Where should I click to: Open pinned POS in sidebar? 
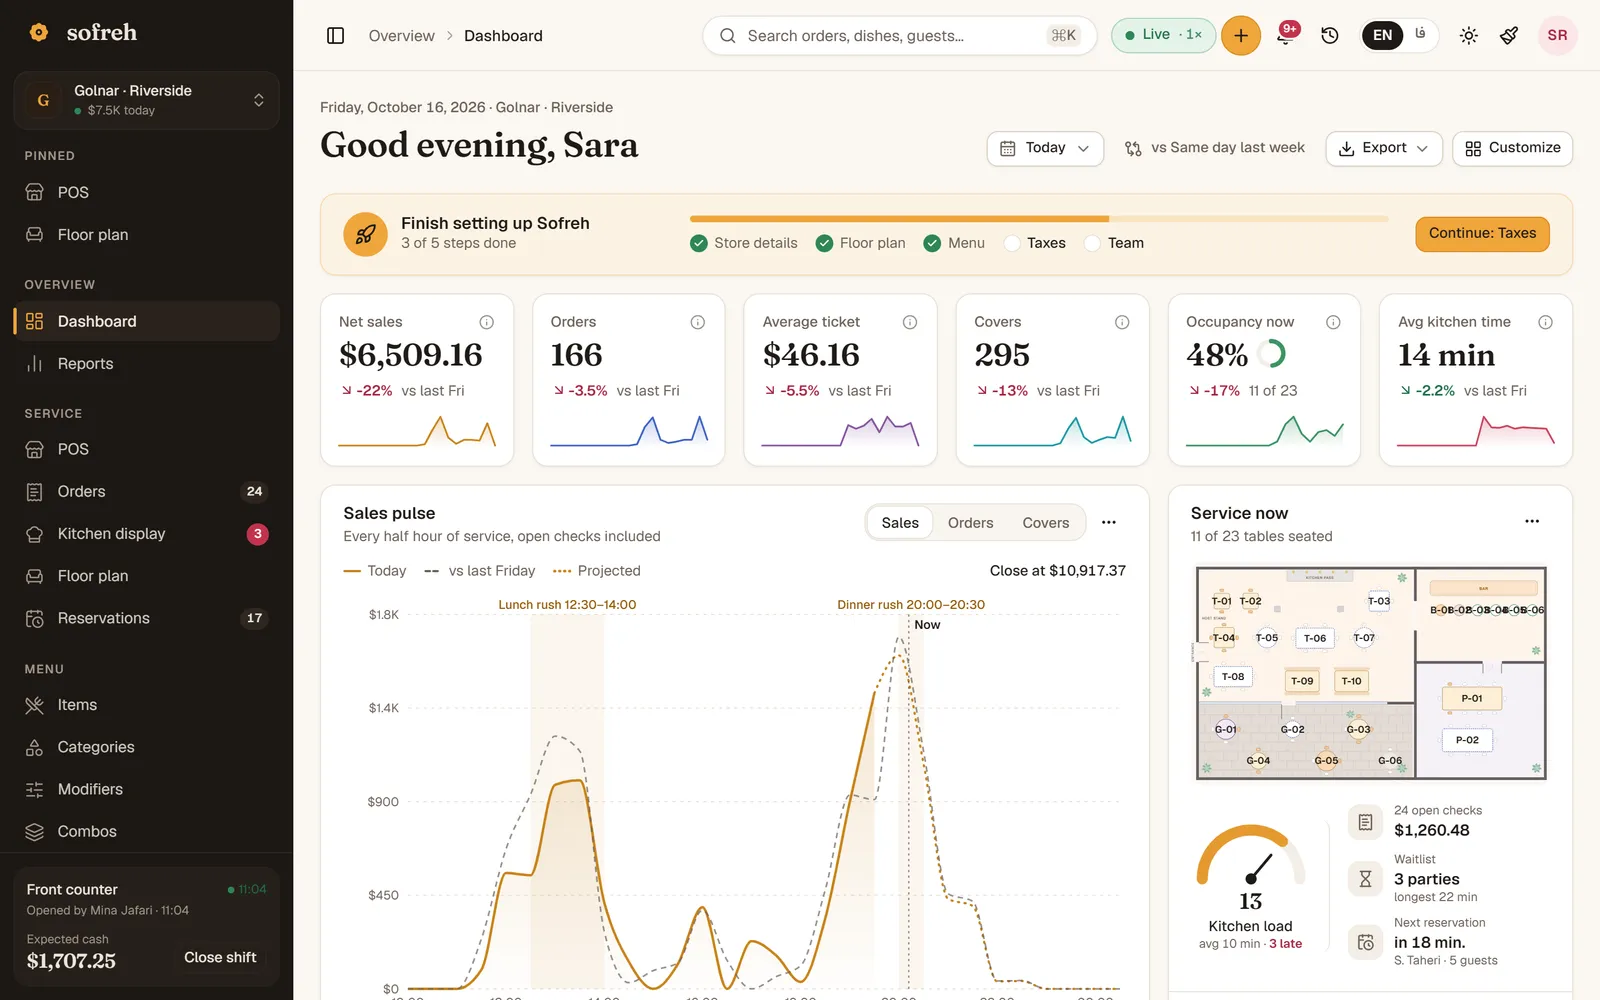click(x=146, y=192)
